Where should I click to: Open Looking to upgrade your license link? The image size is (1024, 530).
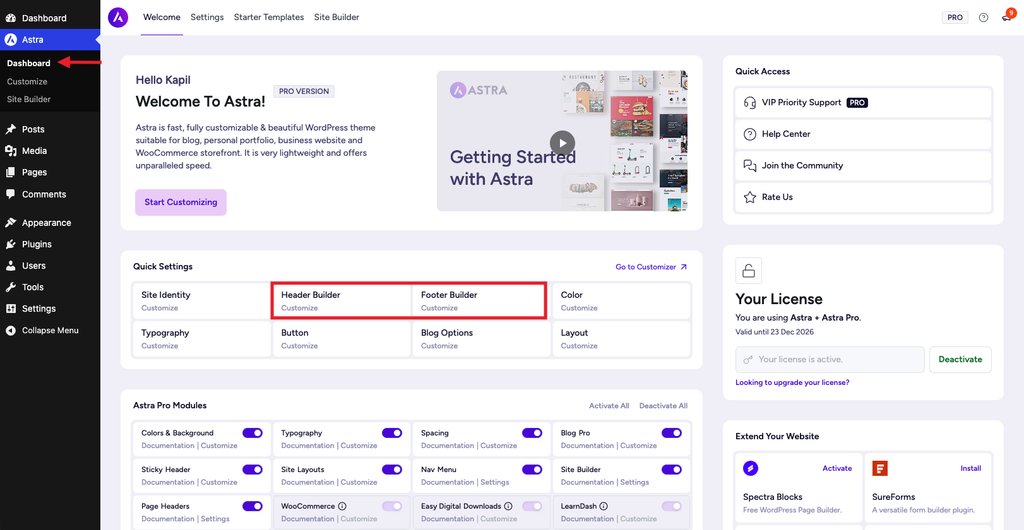[792, 382]
